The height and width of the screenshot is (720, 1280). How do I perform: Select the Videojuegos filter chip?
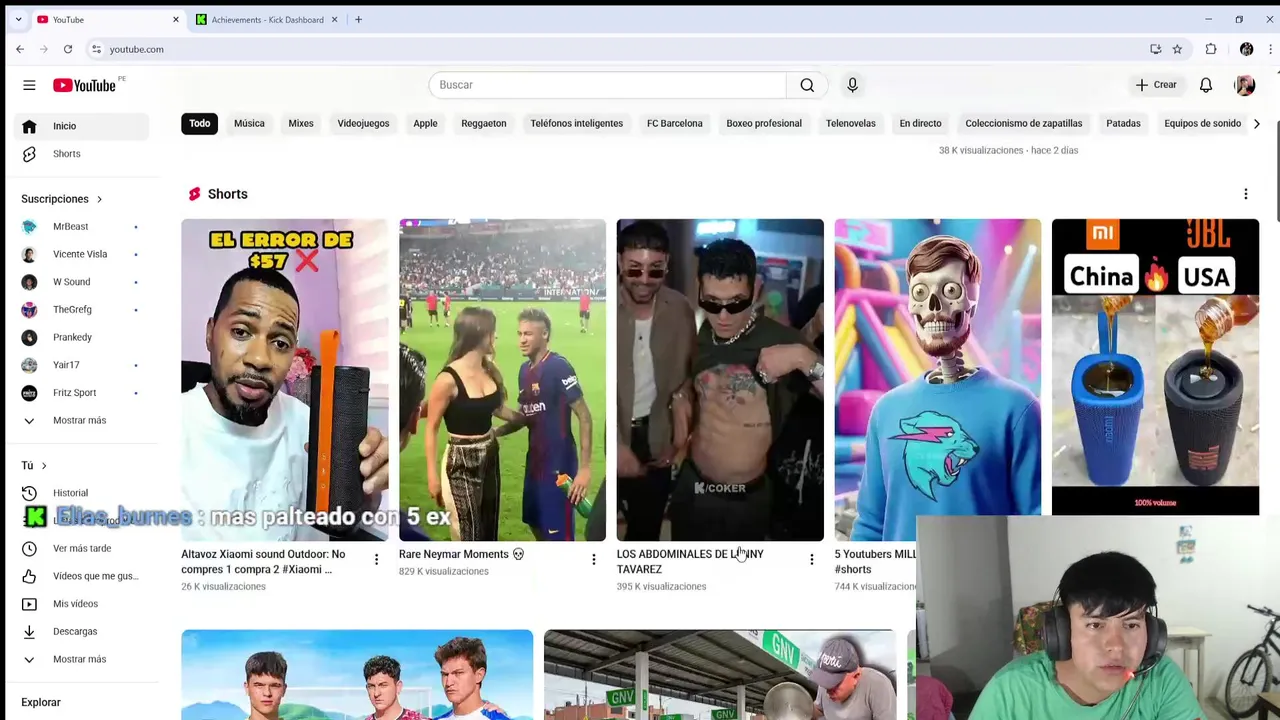[363, 124]
